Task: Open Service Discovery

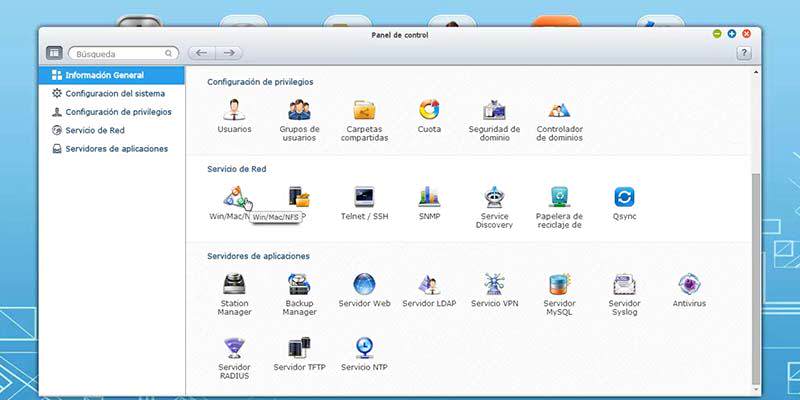Action: 494,197
